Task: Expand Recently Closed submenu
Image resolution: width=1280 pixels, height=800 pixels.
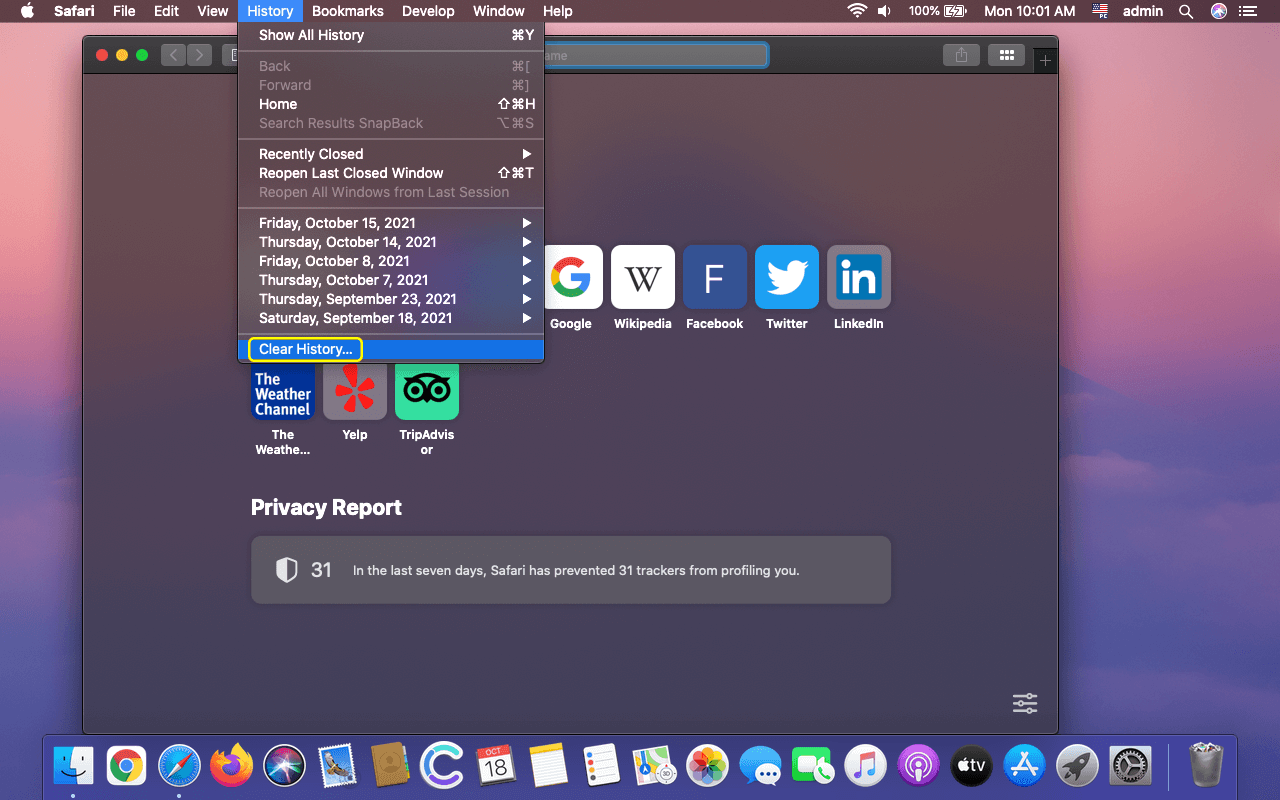Action: tap(391, 154)
